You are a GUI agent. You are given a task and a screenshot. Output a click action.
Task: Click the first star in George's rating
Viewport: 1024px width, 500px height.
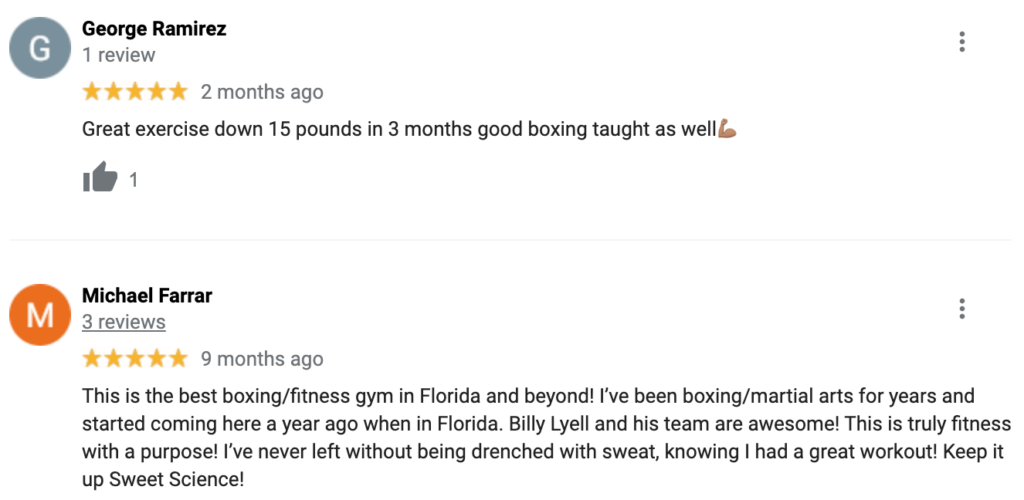pyautogui.click(x=92, y=92)
